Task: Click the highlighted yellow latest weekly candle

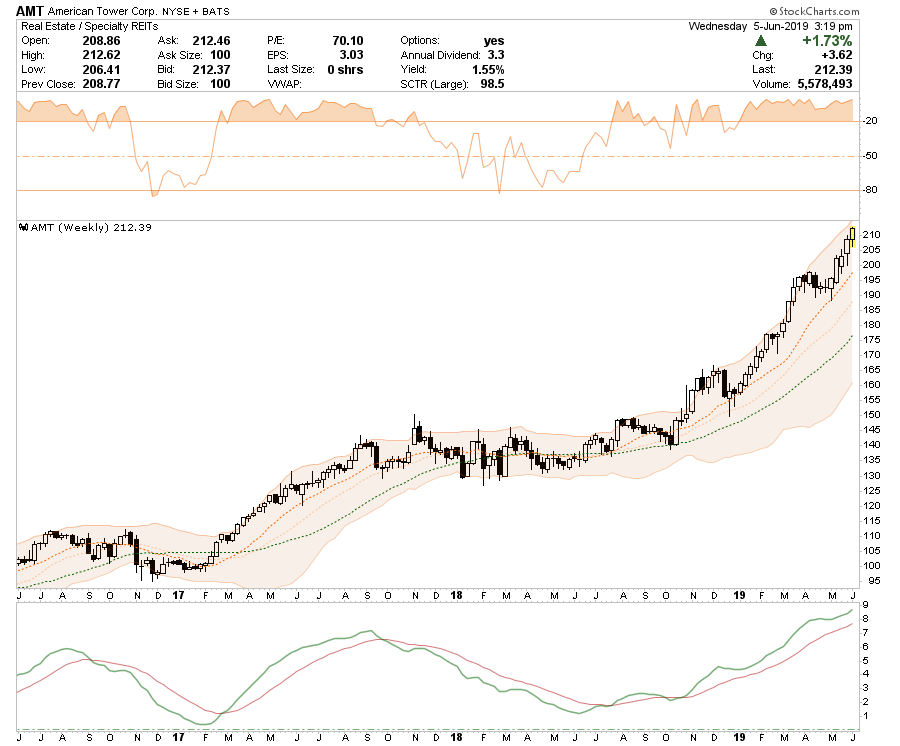Action: coord(852,237)
